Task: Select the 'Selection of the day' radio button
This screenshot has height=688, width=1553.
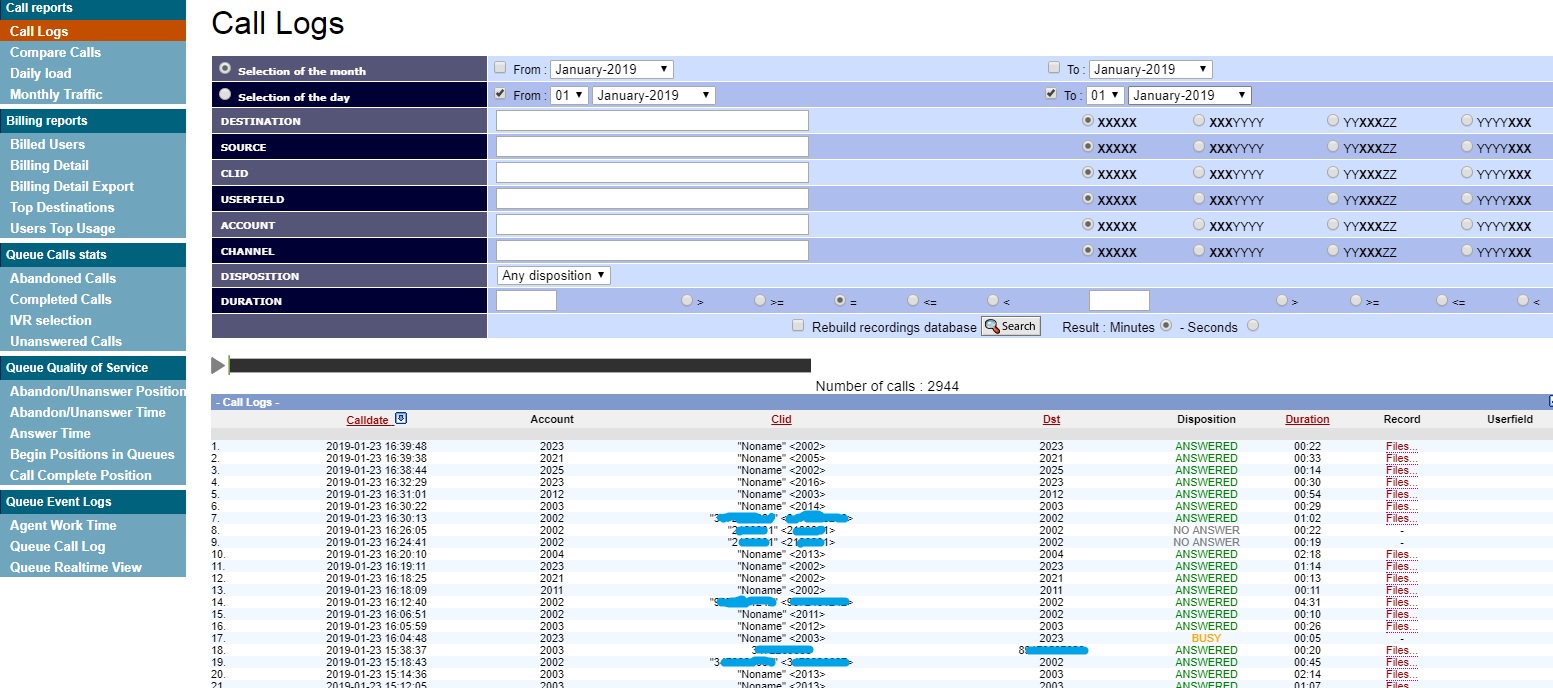Action: point(225,95)
